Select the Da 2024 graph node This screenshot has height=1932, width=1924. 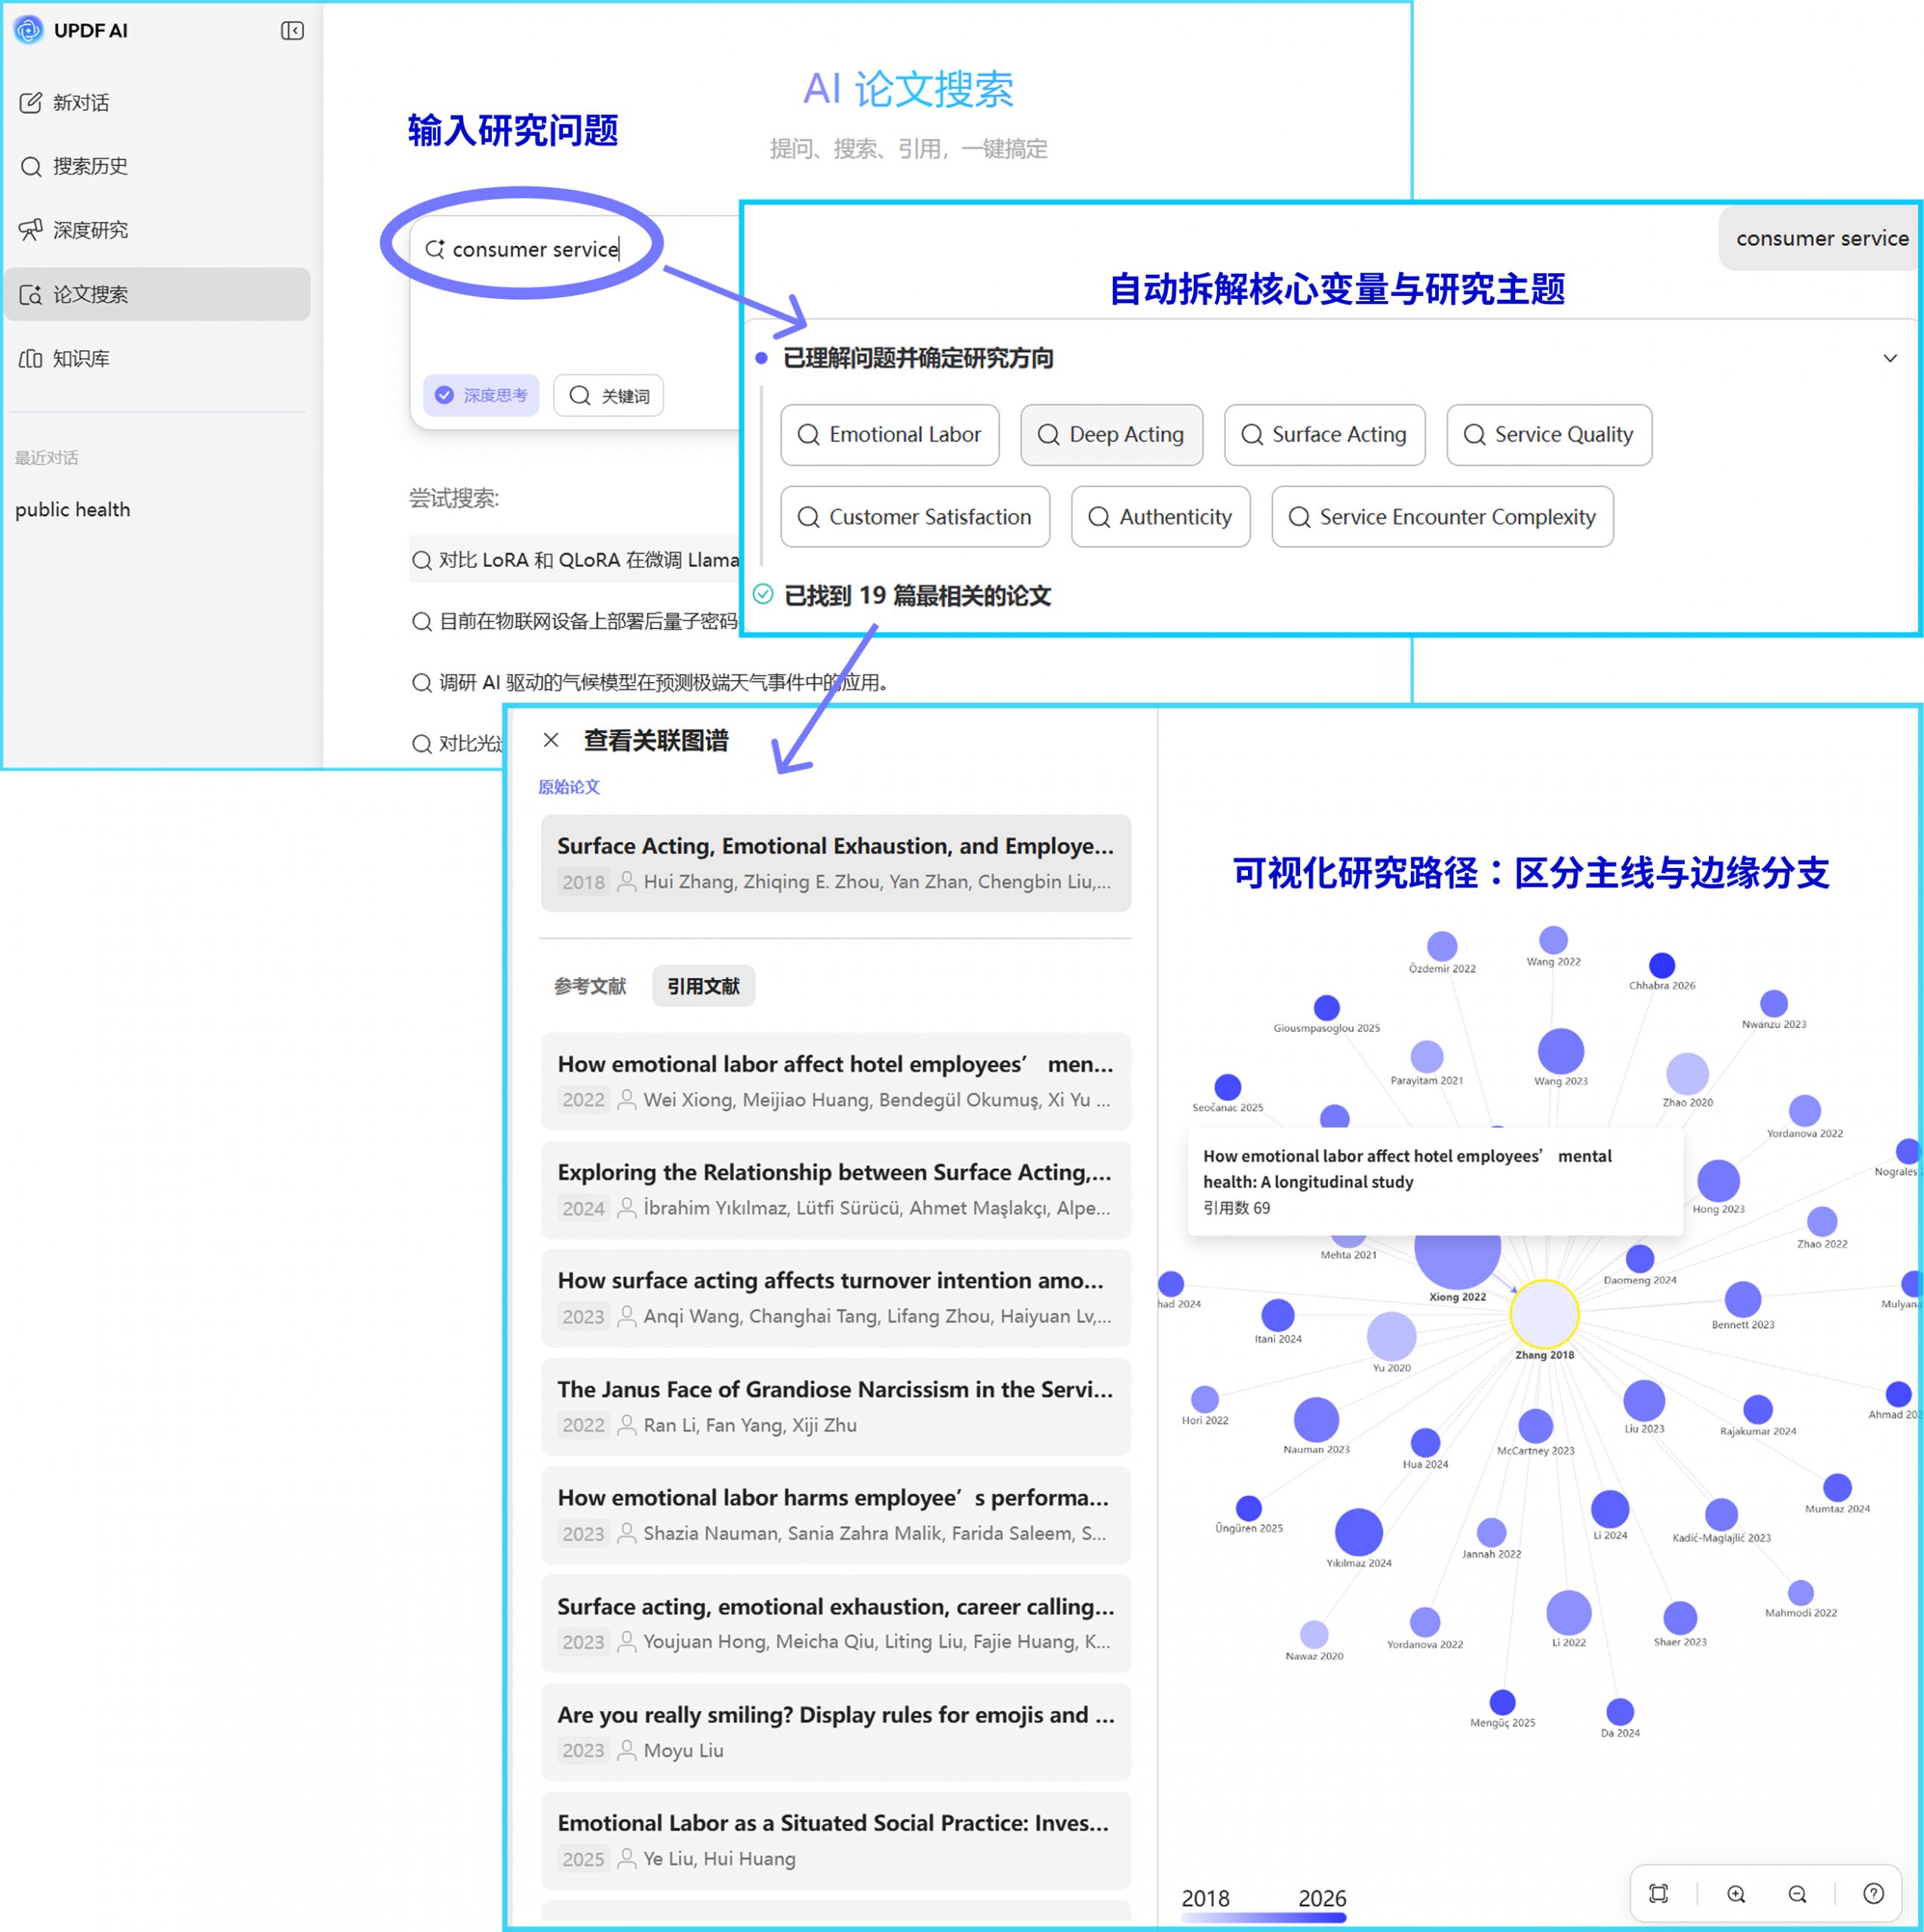[1619, 1711]
